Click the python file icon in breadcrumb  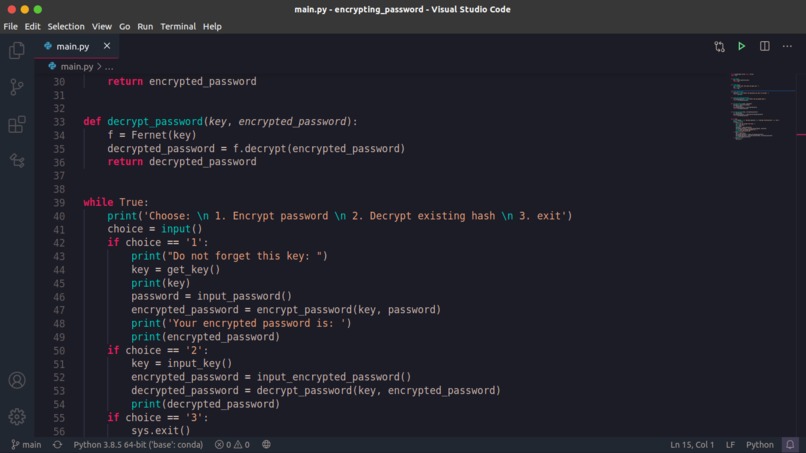click(52, 66)
